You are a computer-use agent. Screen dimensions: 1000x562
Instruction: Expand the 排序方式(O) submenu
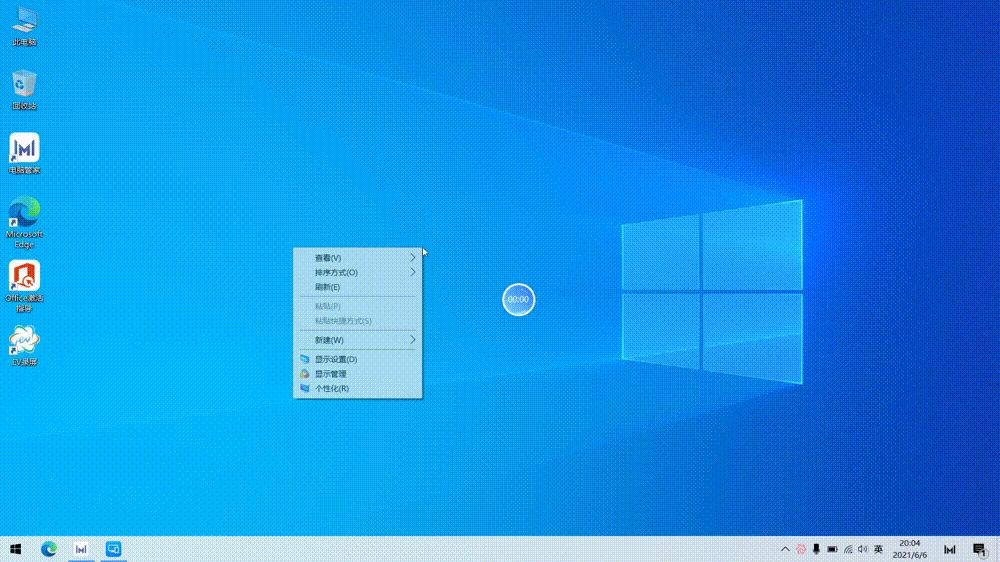pyautogui.click(x=358, y=272)
